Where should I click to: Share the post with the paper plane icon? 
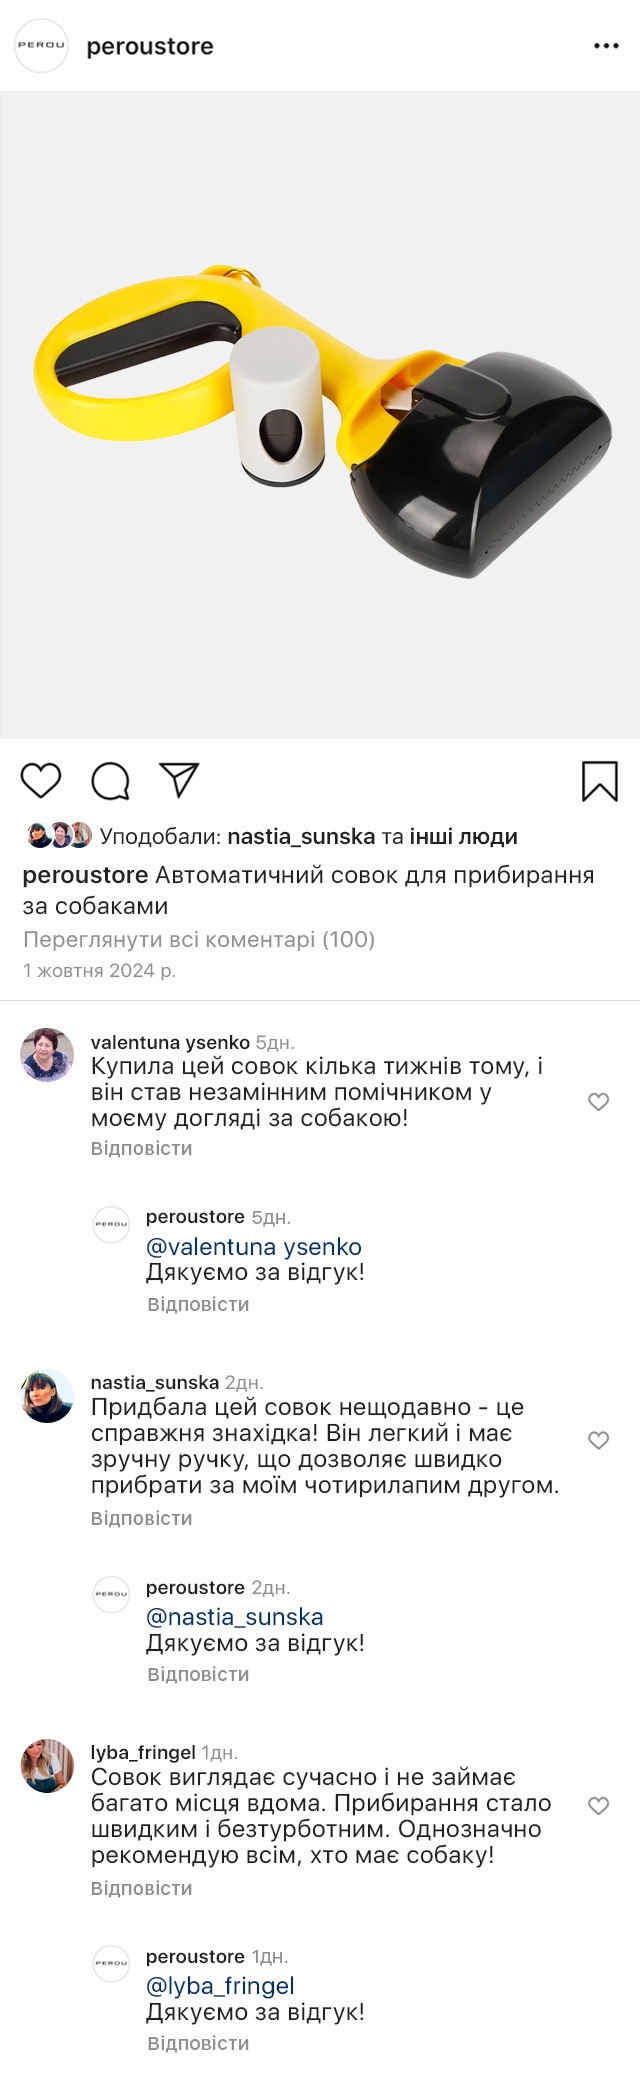coord(180,780)
